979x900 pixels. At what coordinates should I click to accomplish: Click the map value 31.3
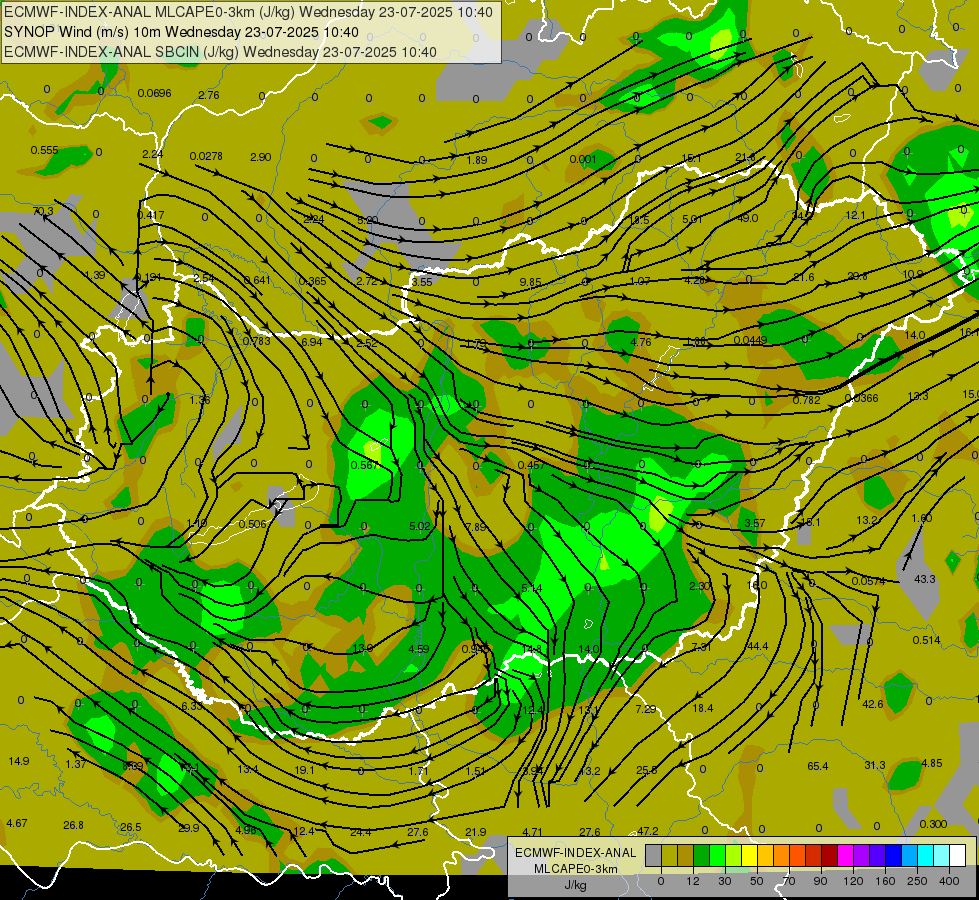pos(875,764)
